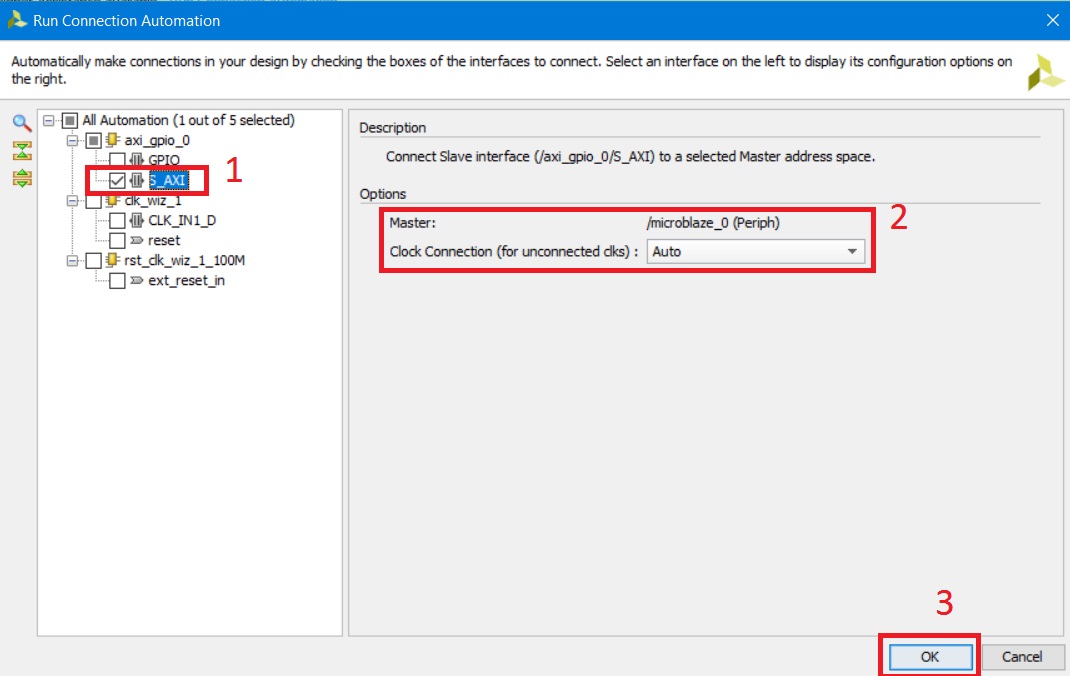1070x676 pixels.
Task: Click the axi_gpio_0 IP block icon
Action: pos(113,140)
